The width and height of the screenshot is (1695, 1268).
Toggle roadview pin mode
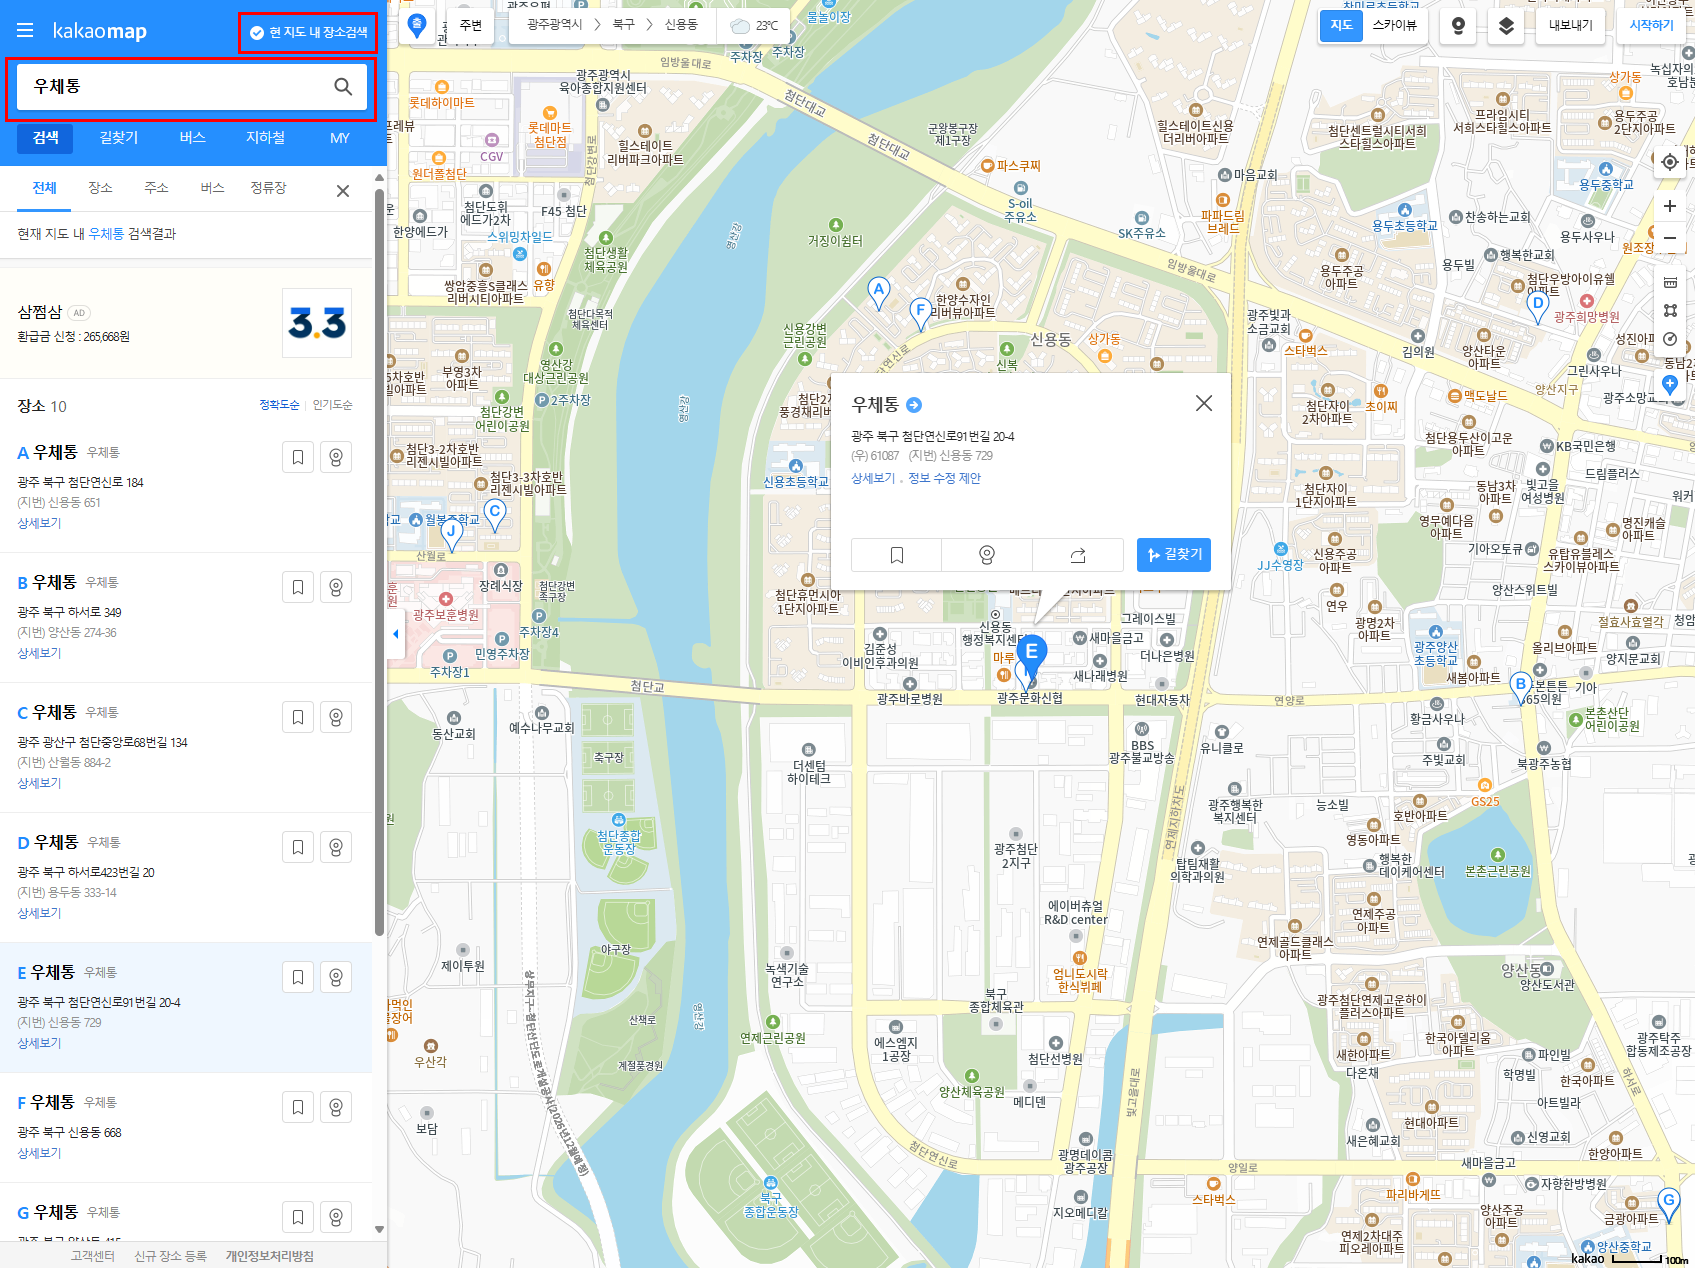coord(1458,26)
